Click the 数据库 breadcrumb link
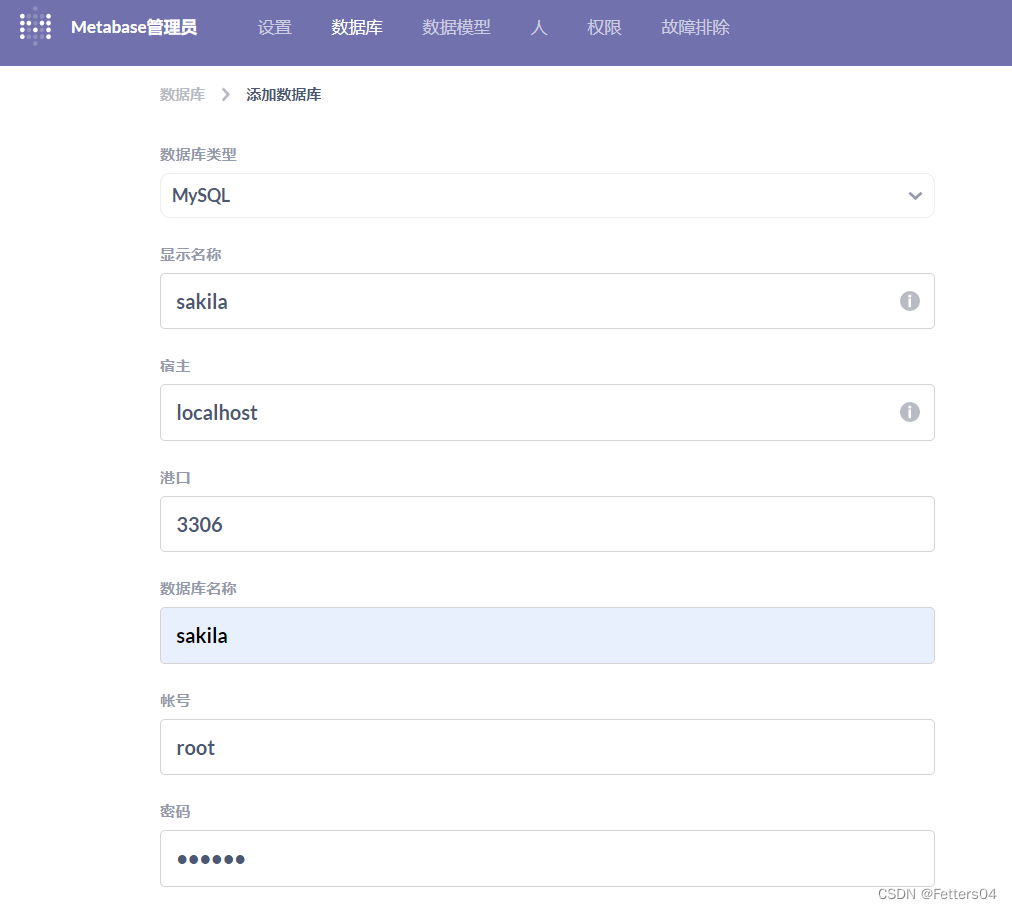The height and width of the screenshot is (909, 1012). tap(182, 95)
